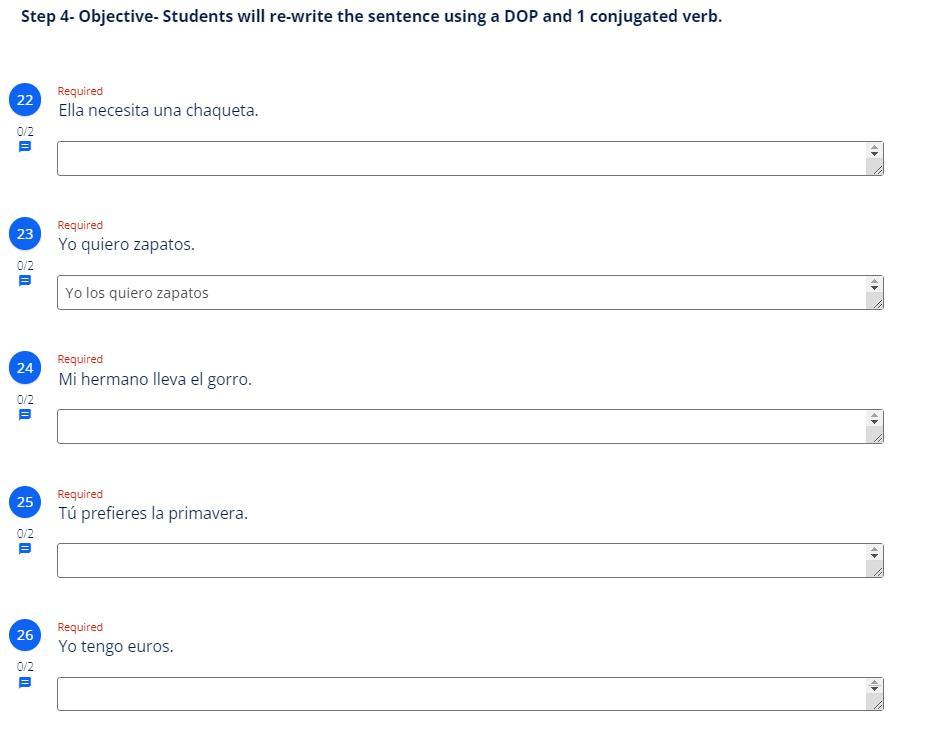Image resolution: width=929 pixels, height=750 pixels.
Task: Click answer box for "Tú prefieres la primavera"
Action: coord(460,560)
